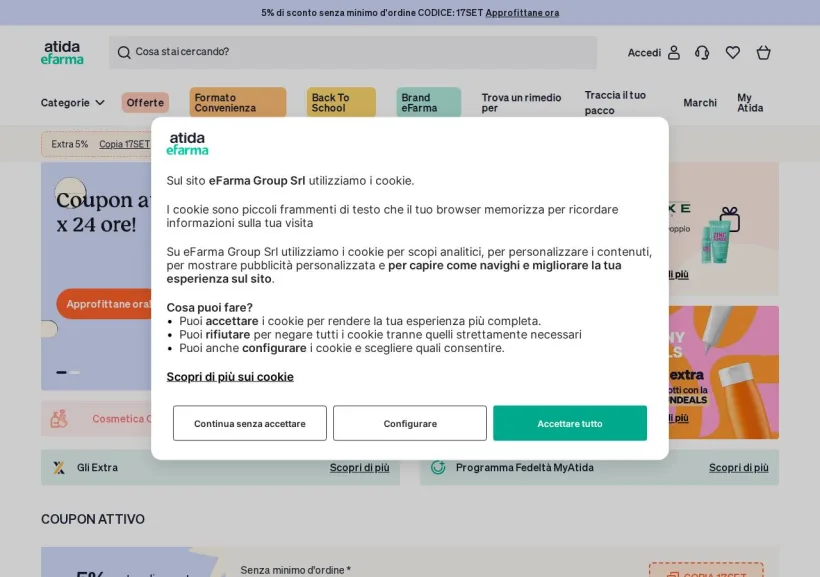Click the Atida eFarma header logo
The image size is (820, 577).
[x=62, y=52]
